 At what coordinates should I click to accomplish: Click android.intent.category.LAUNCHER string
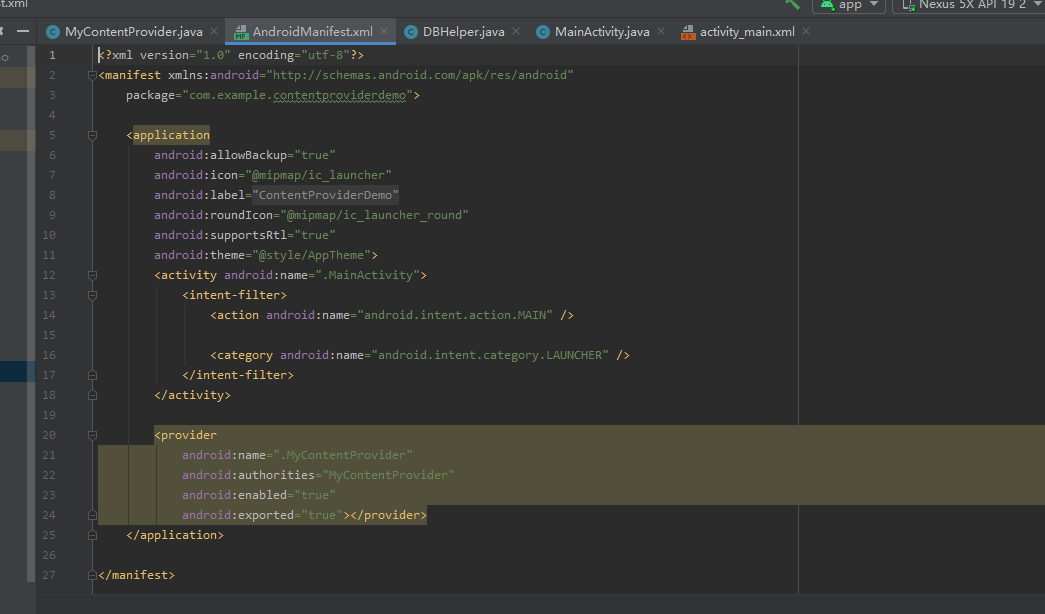tap(490, 355)
